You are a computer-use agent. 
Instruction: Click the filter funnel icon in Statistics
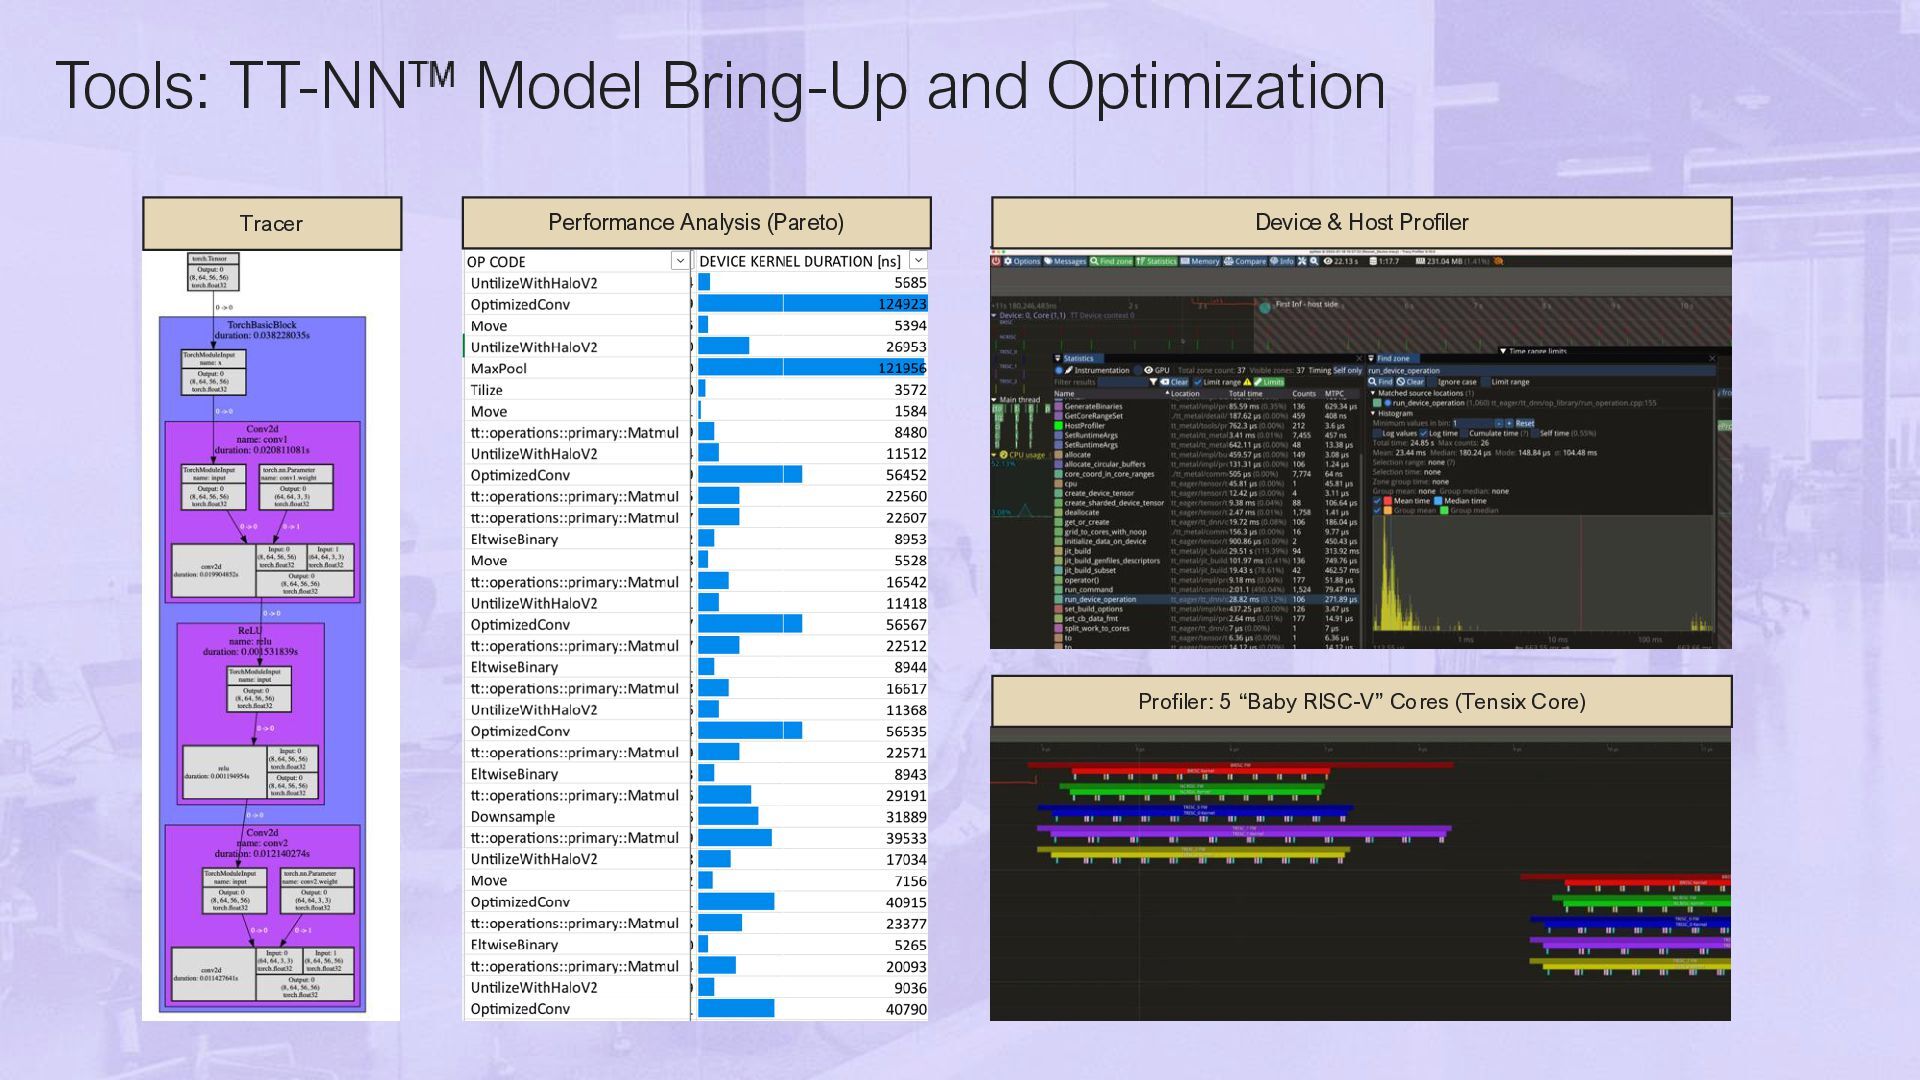pos(1153,382)
